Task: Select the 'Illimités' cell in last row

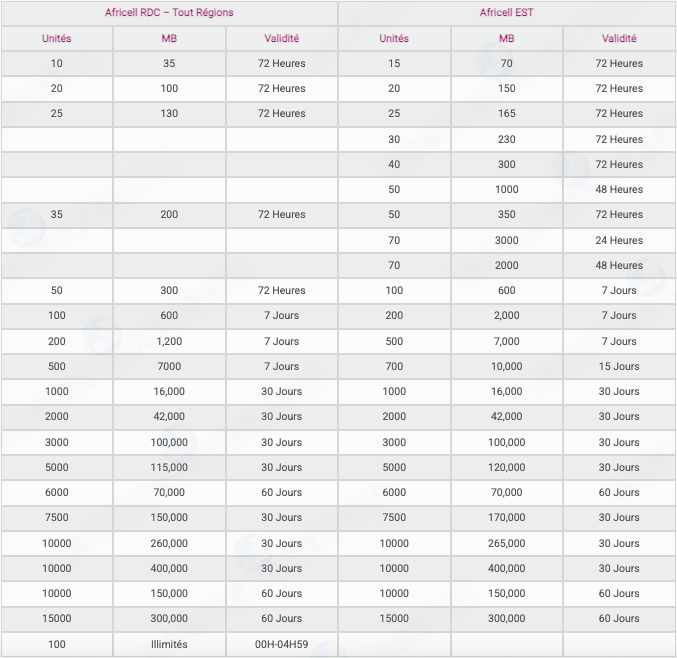Action: (x=169, y=644)
